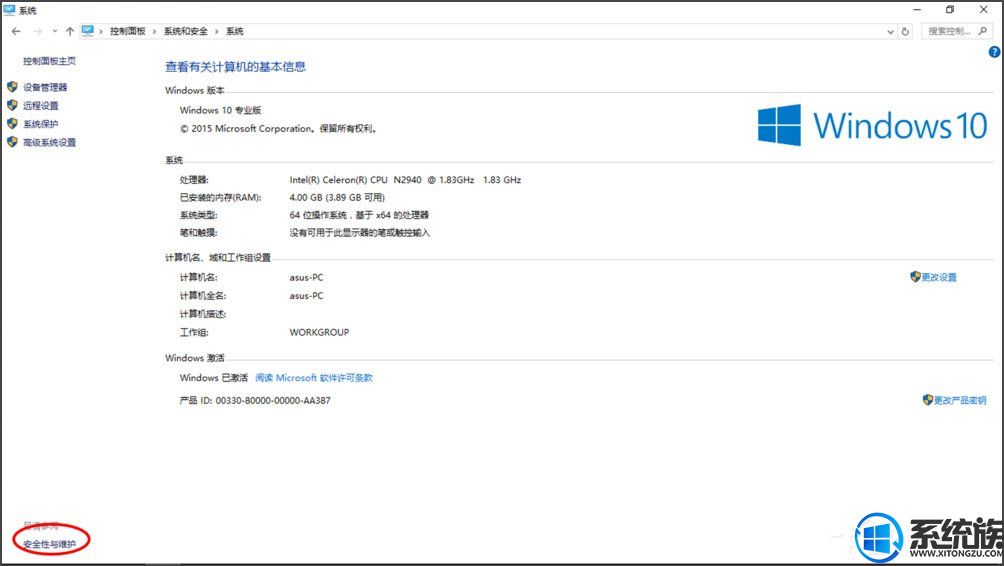Click the 产品 ID 00330-80000-00000-AA387 text

255,401
